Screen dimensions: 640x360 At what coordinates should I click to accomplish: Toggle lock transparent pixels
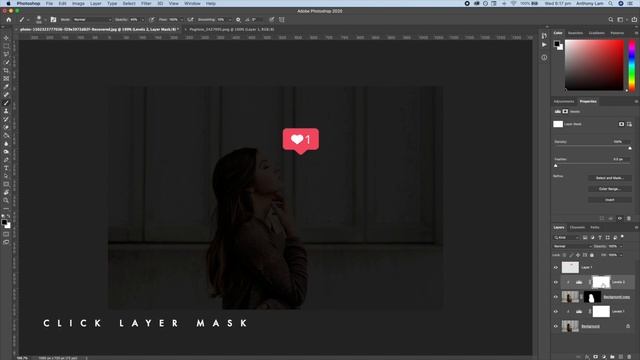[x=564, y=255]
